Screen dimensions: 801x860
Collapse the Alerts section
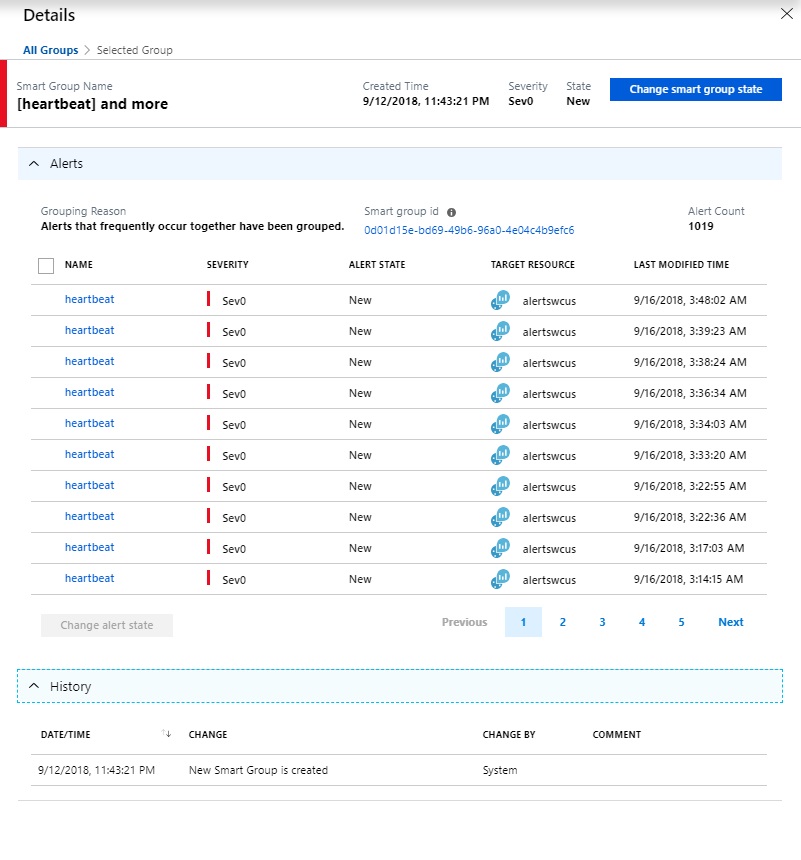(34, 164)
